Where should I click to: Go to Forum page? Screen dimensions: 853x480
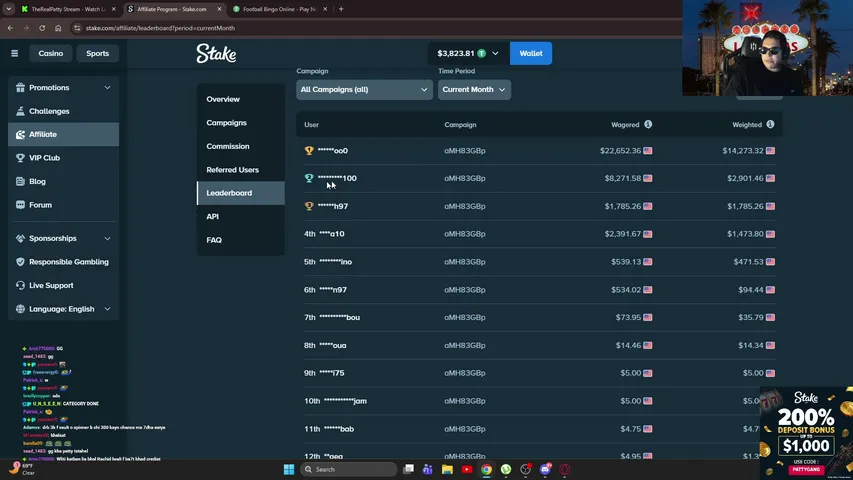pos(64,205)
